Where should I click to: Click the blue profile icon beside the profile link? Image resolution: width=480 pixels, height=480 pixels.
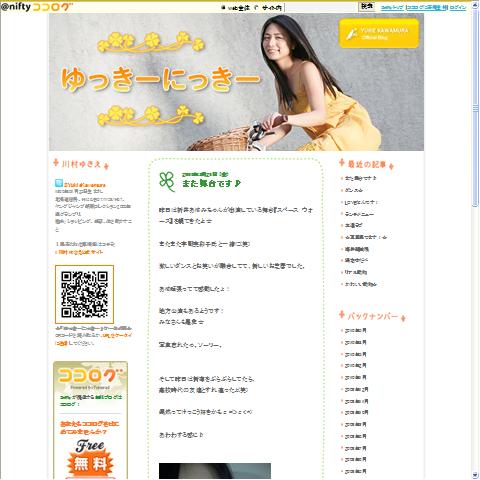pos(59,183)
